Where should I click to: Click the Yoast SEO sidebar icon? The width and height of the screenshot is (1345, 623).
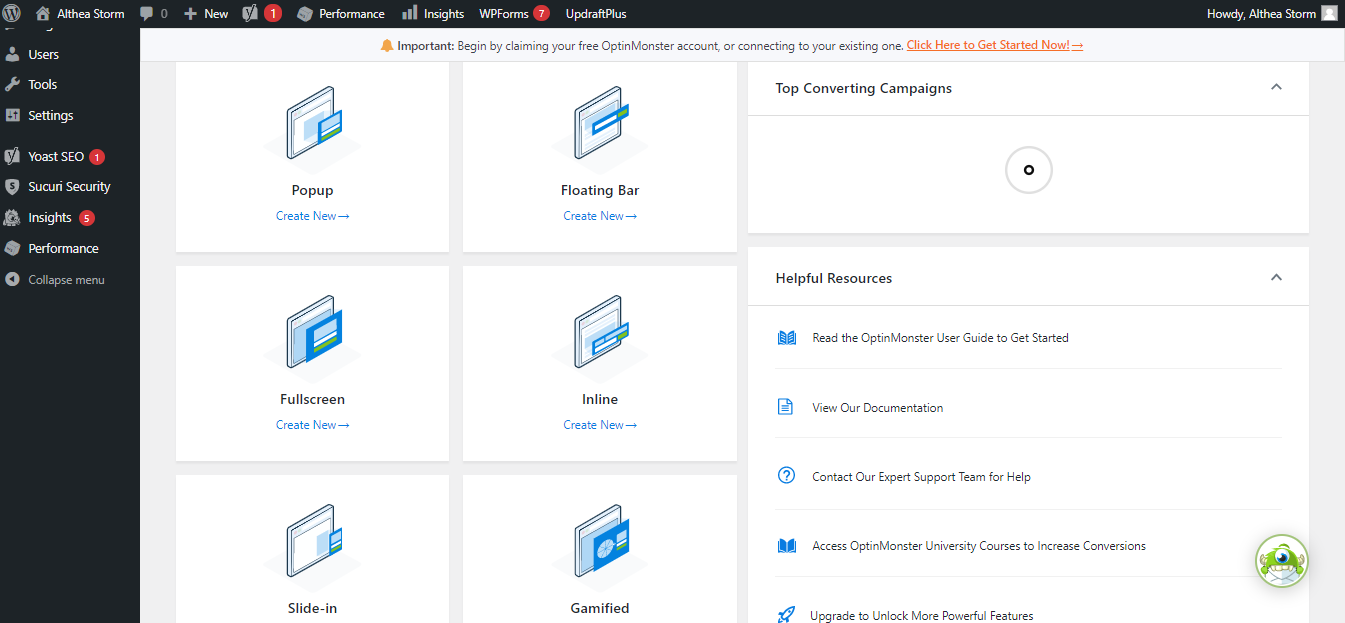[x=13, y=156]
